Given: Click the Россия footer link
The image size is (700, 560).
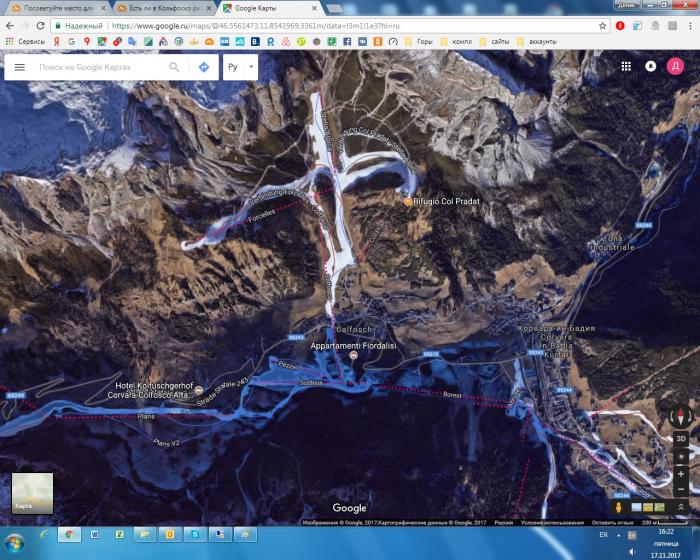Looking at the screenshot, I should 504,522.
